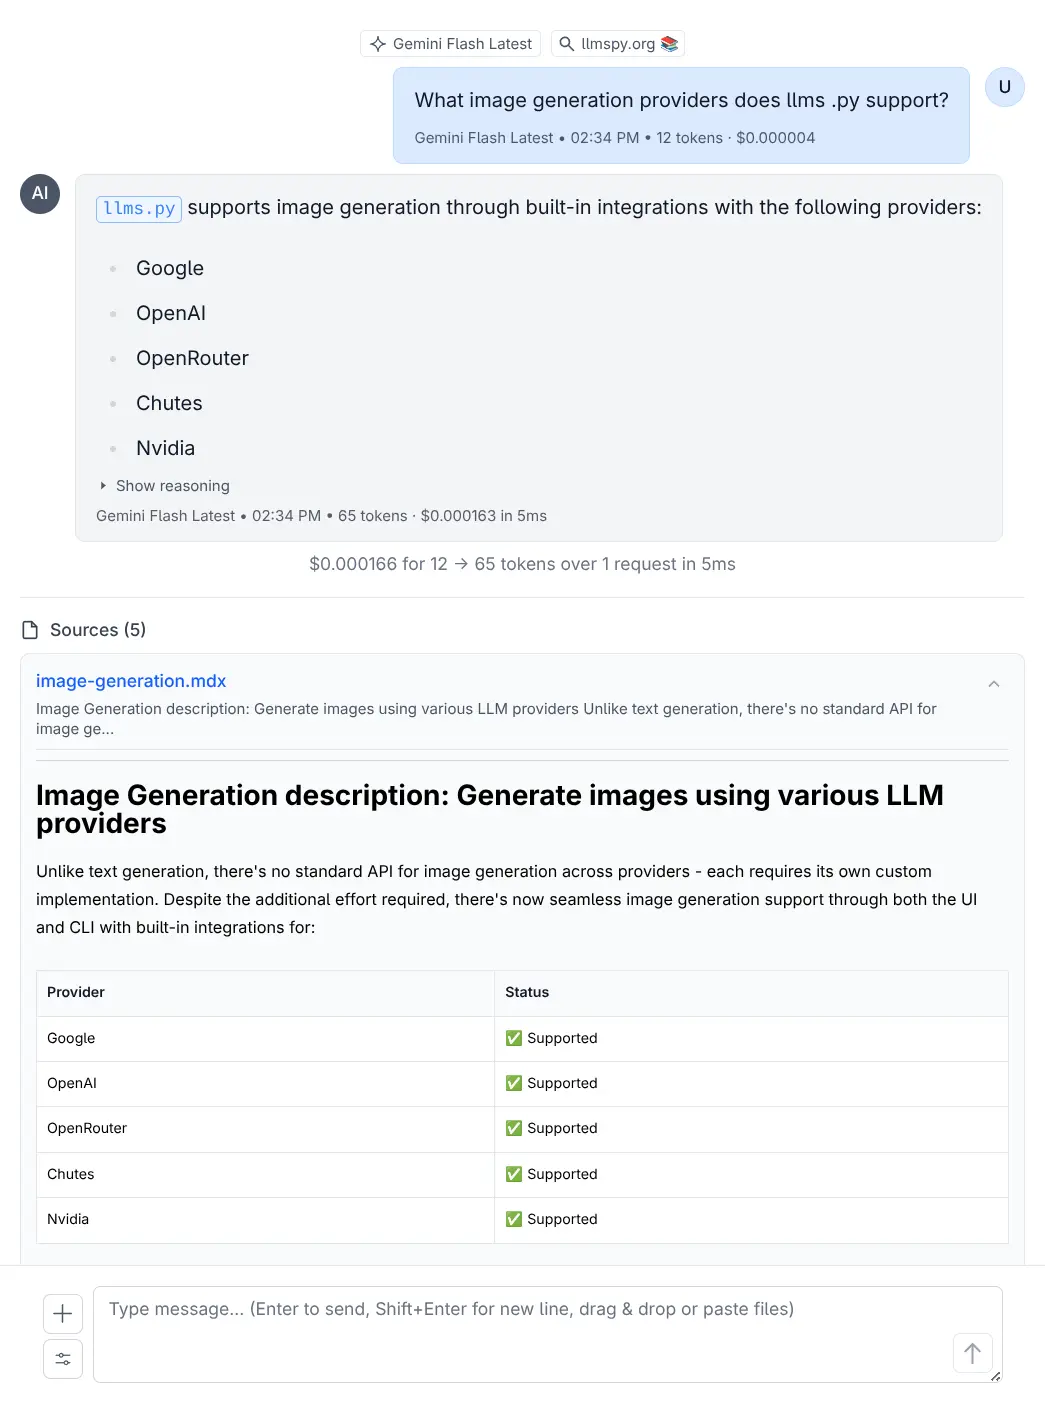Click the user question message bubble
Image resolution: width=1045 pixels, height=1413 pixels.
pos(681,115)
